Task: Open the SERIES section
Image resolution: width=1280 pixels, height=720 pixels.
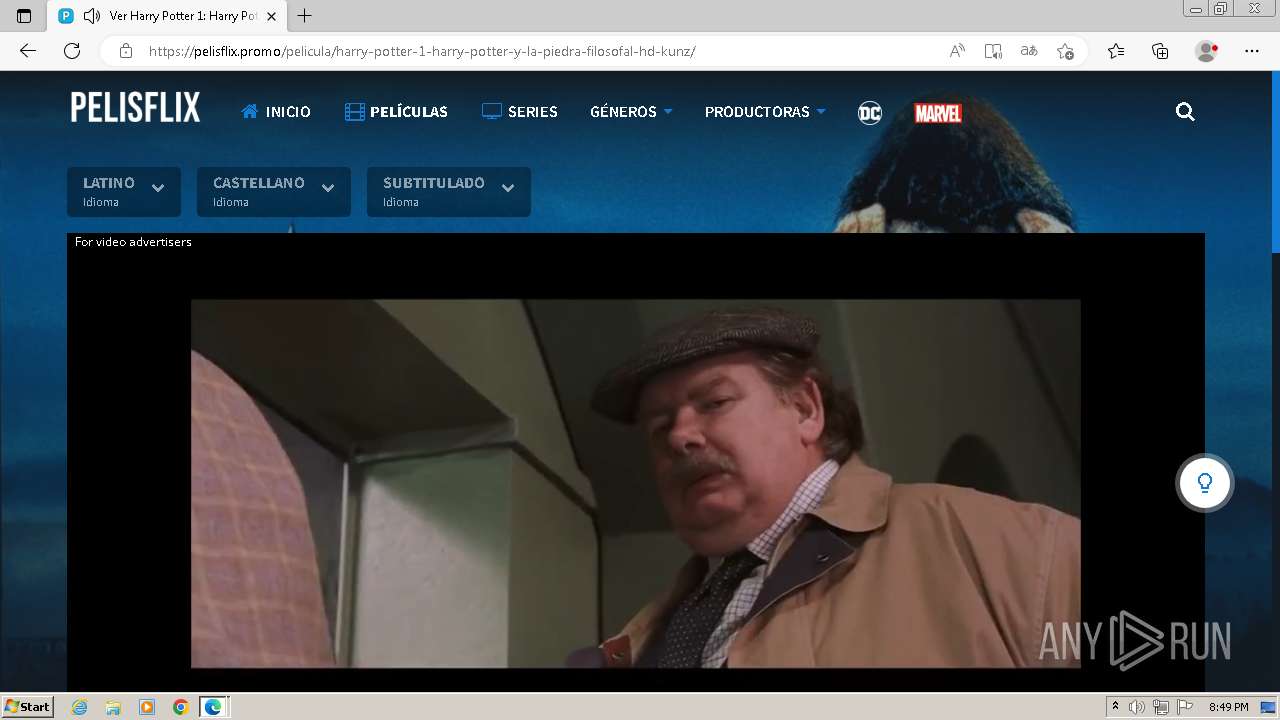Action: point(519,112)
